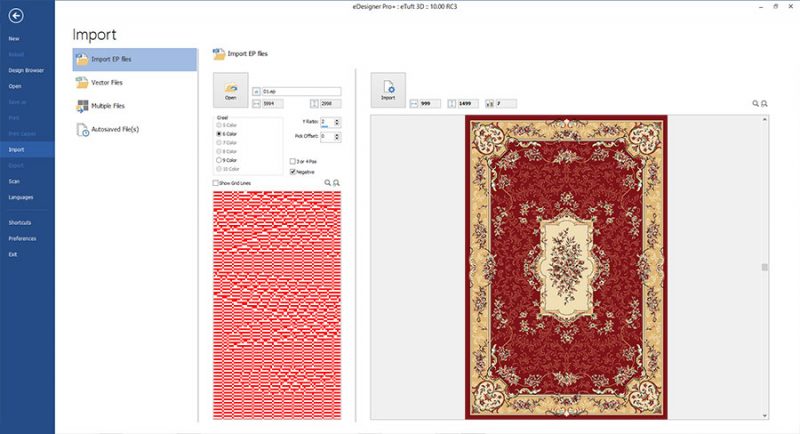The height and width of the screenshot is (434, 800).
Task: Click the Import EP files header icon
Action: (219, 54)
